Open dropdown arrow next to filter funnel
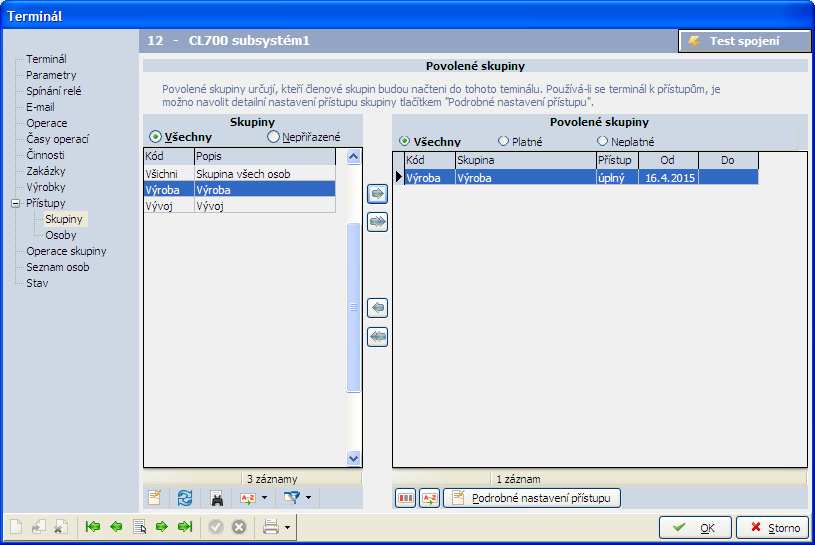This screenshot has height=545, width=815. pyautogui.click(x=308, y=498)
